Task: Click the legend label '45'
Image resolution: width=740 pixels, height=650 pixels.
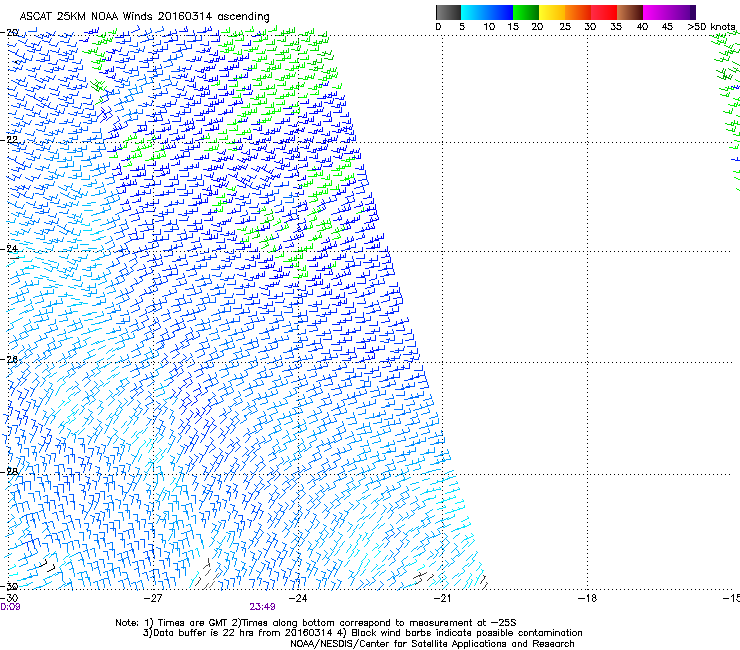Action: coord(667,27)
